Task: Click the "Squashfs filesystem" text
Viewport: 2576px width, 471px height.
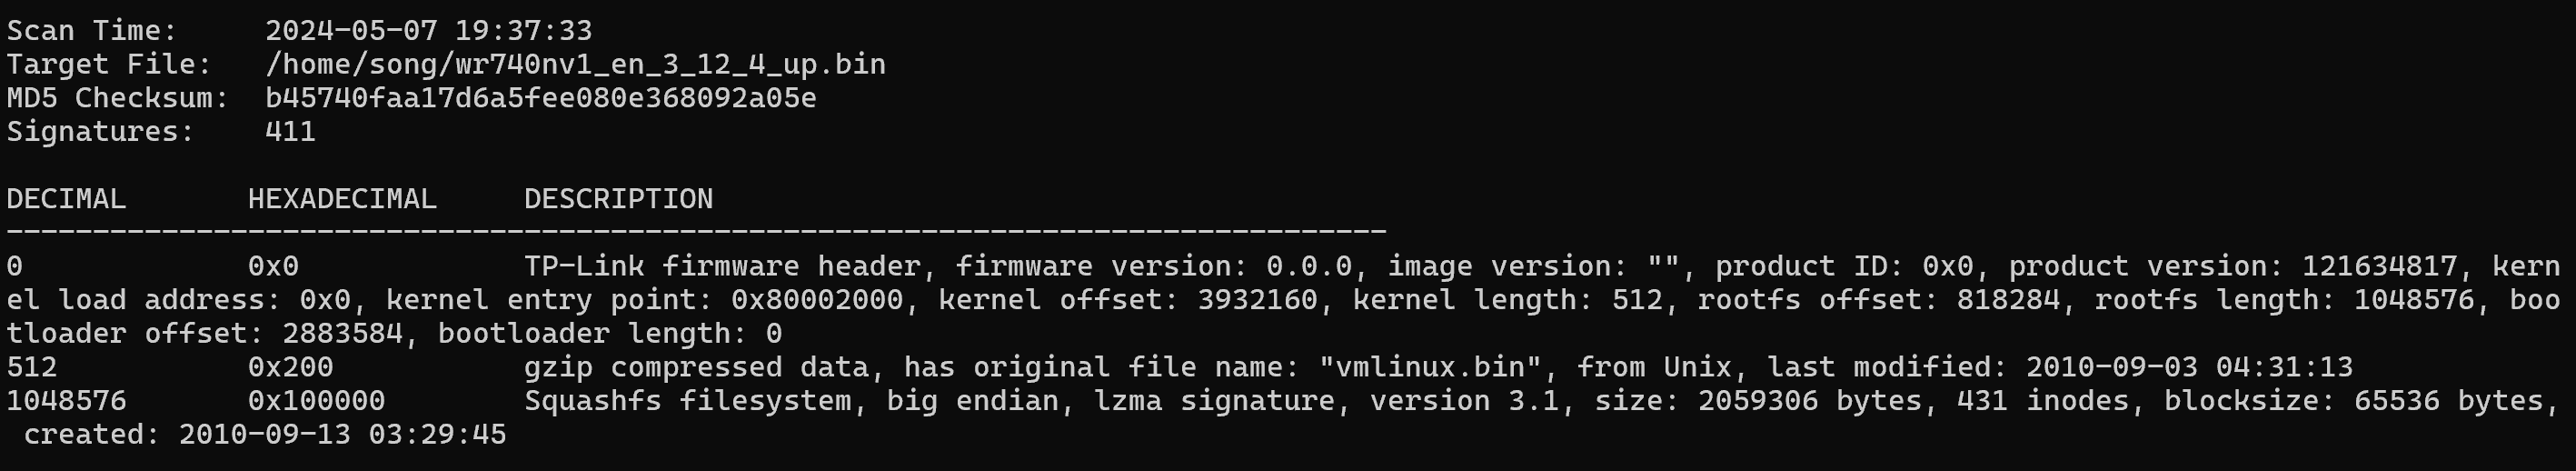Action: [x=688, y=401]
